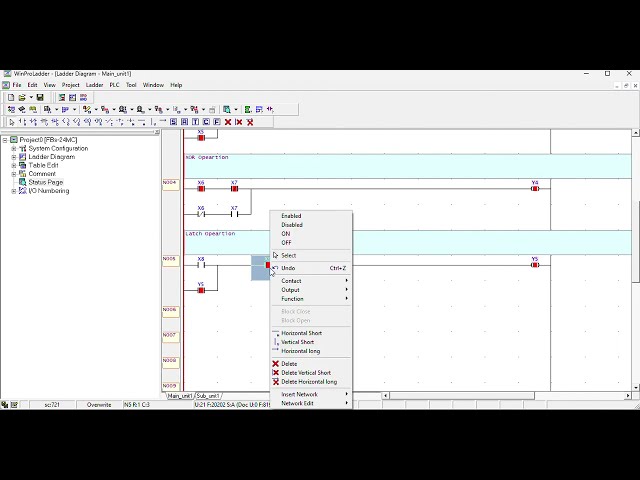Pick the normally open contact tool
This screenshot has width=640, height=480.
pyautogui.click(x=23, y=122)
